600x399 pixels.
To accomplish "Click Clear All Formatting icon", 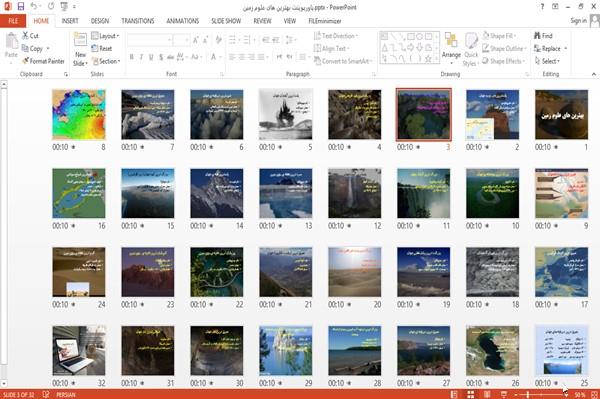I will (x=218, y=40).
